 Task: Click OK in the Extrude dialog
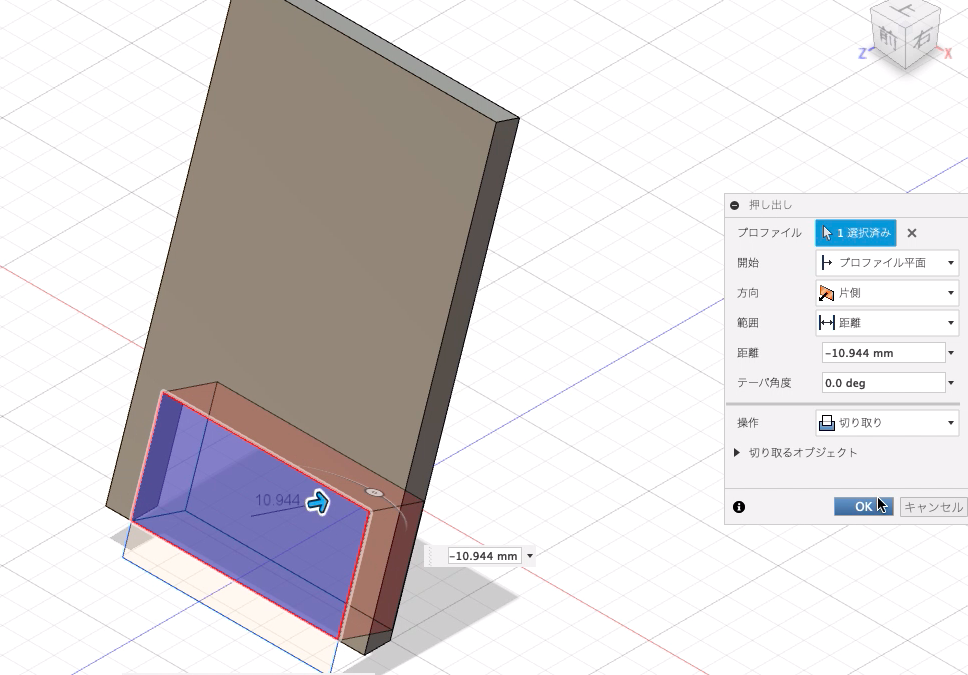pyautogui.click(x=863, y=506)
